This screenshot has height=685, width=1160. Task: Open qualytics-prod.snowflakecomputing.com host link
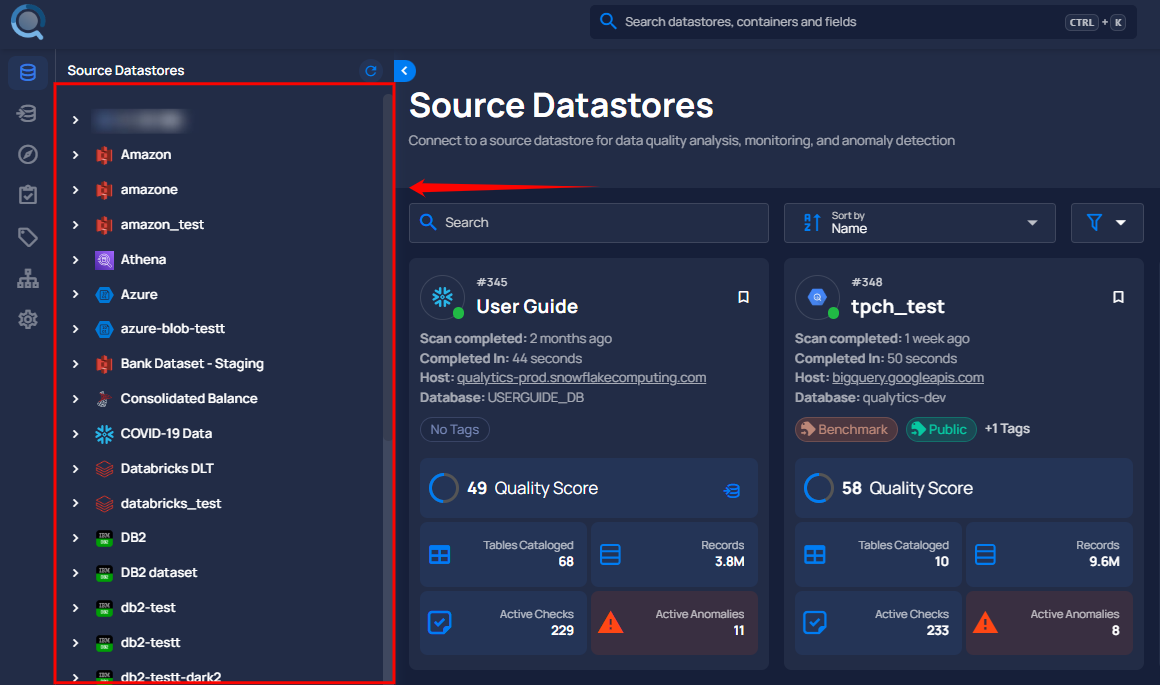coord(581,378)
